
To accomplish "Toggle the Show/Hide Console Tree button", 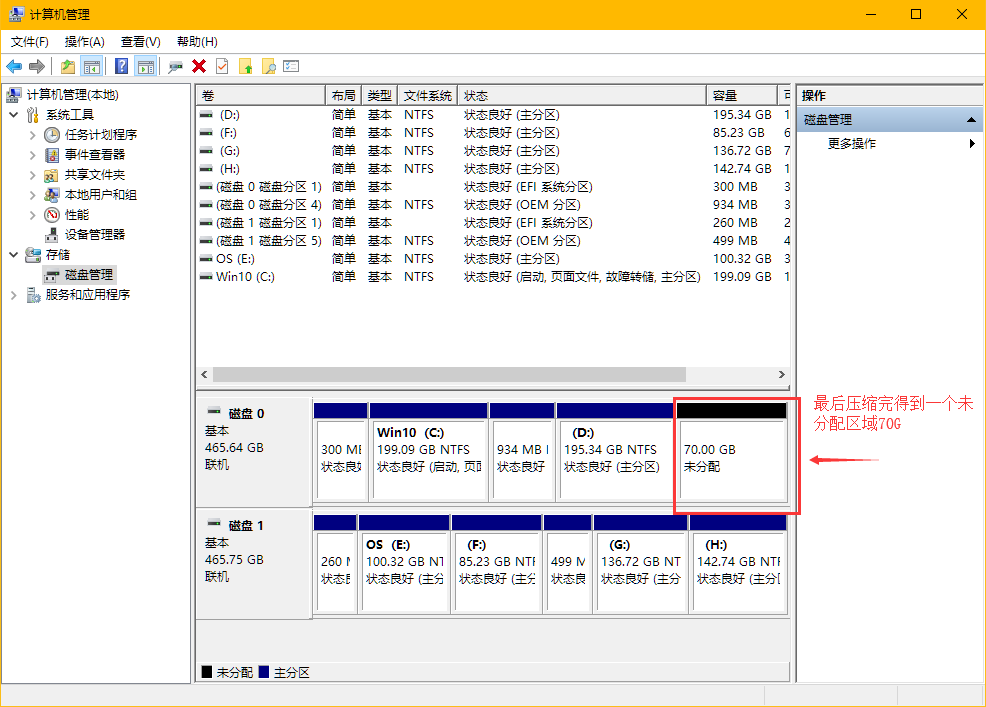I will click(92, 66).
